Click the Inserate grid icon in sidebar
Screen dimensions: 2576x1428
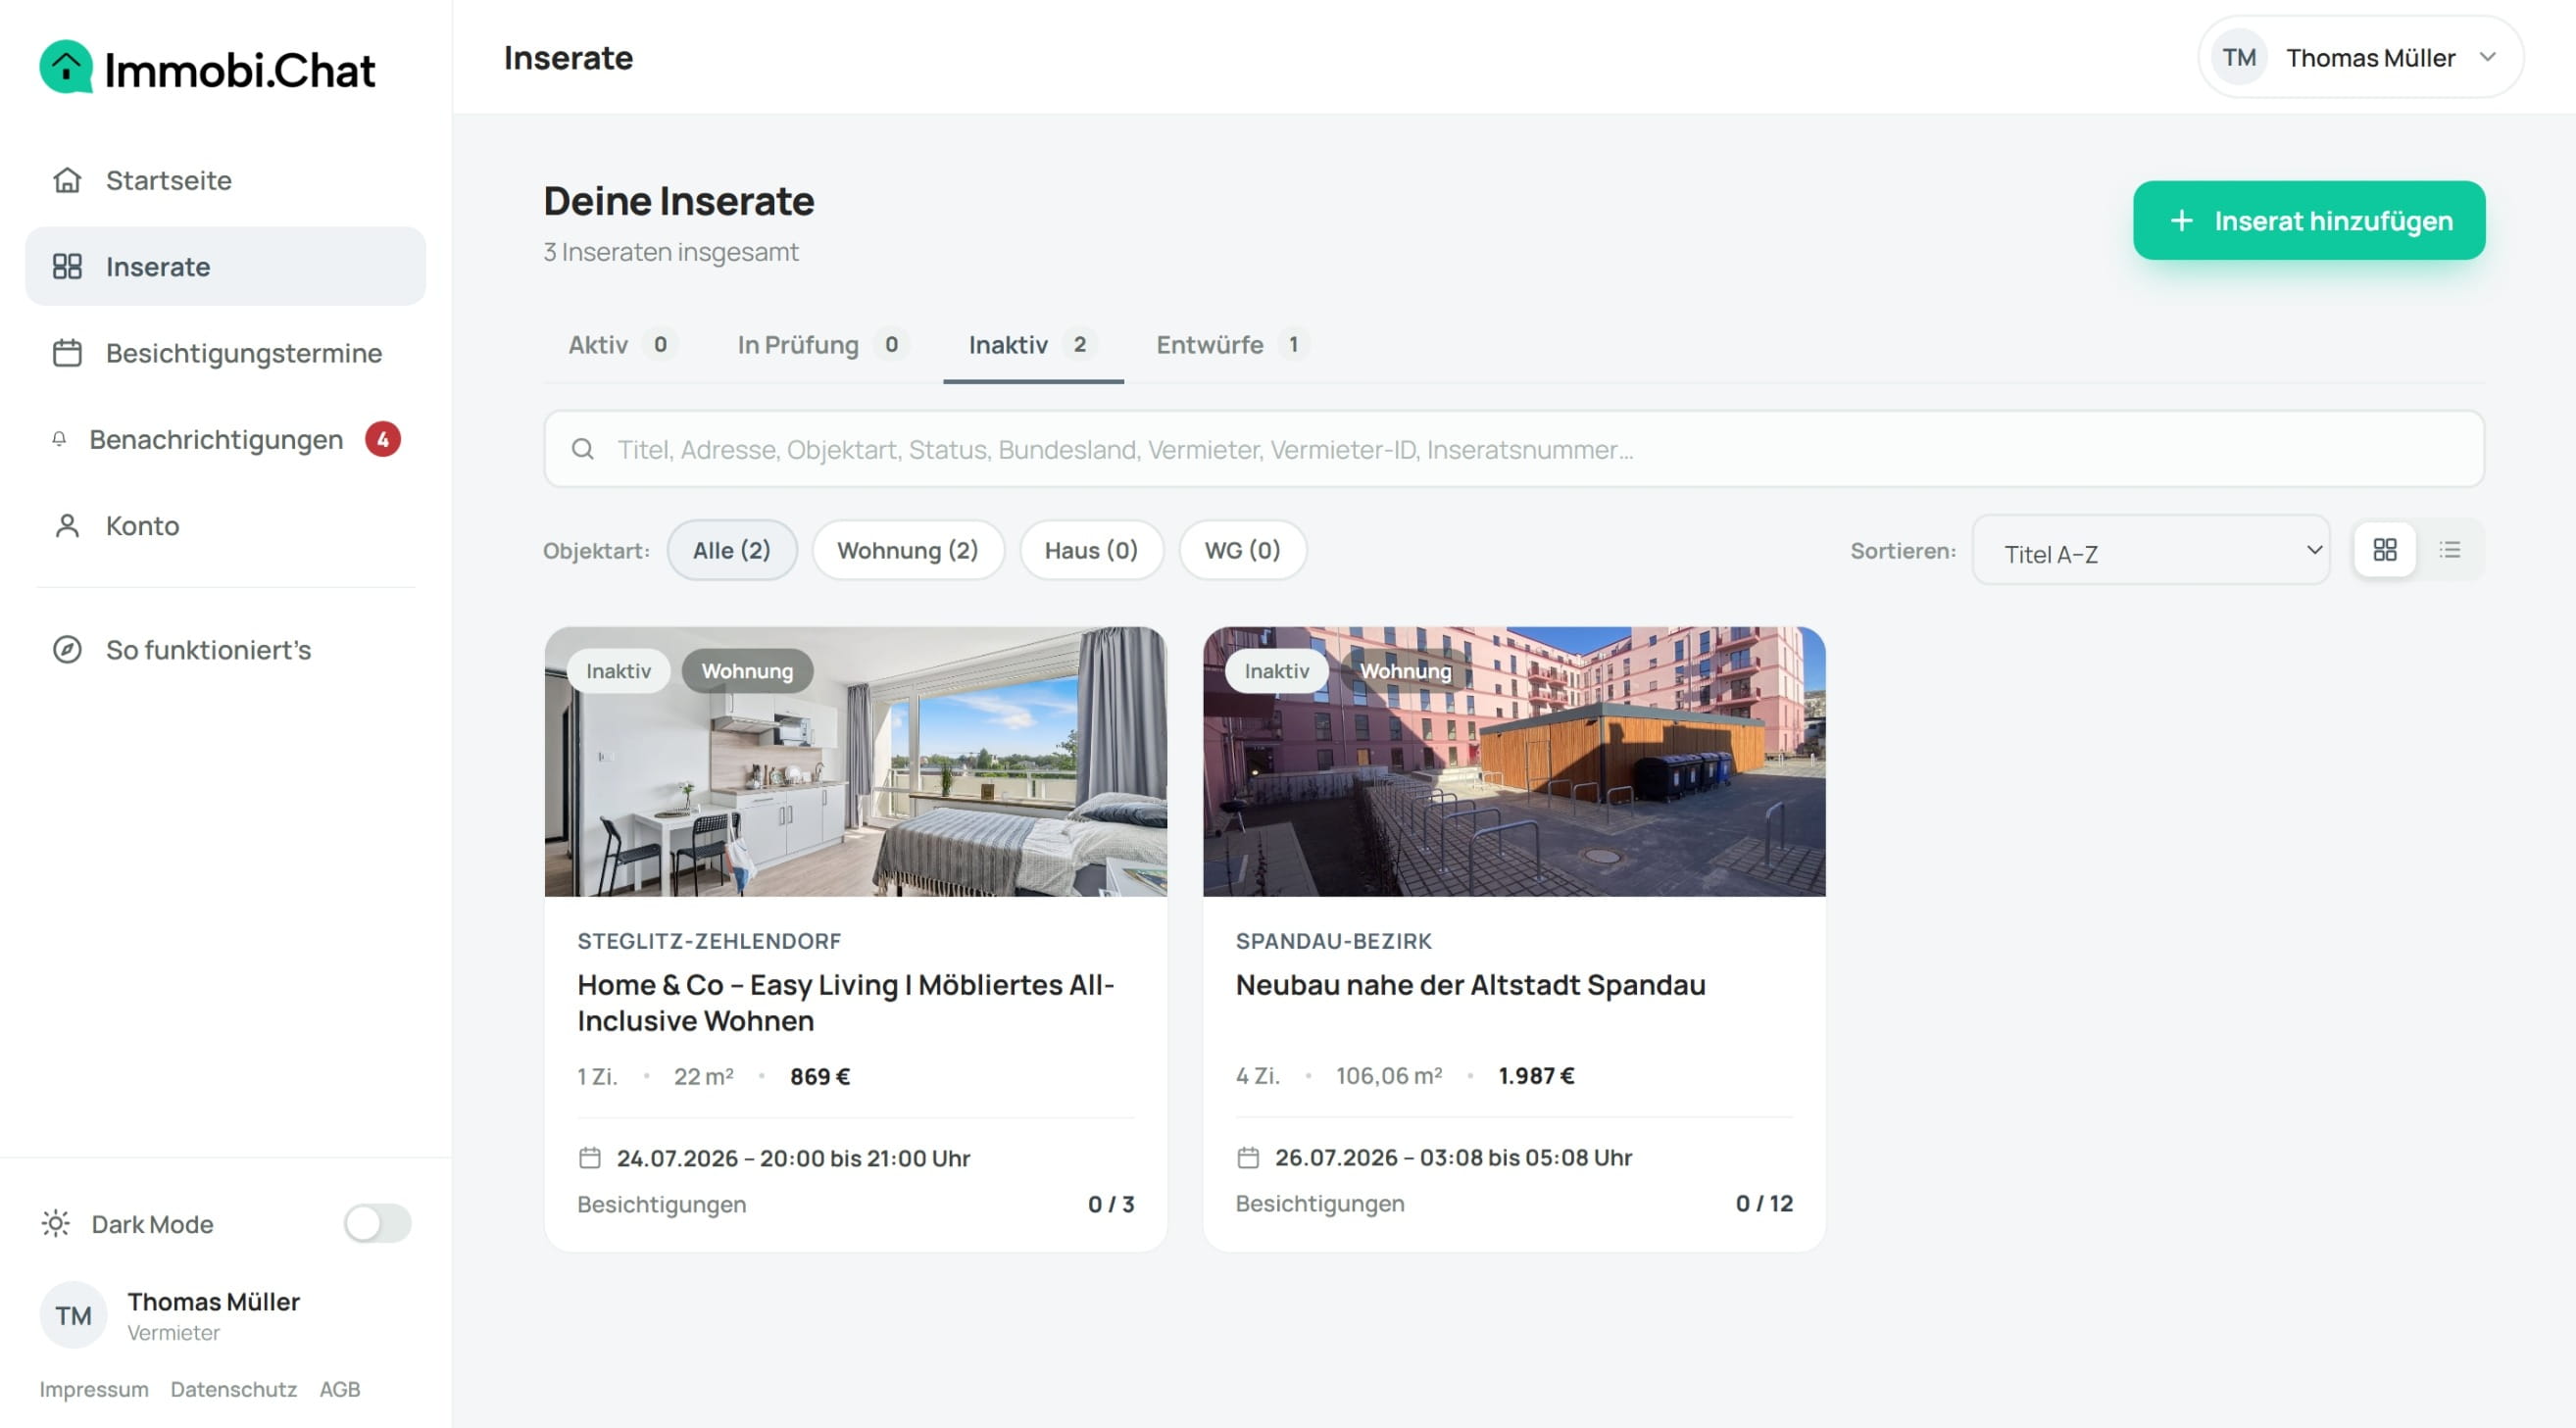67,266
